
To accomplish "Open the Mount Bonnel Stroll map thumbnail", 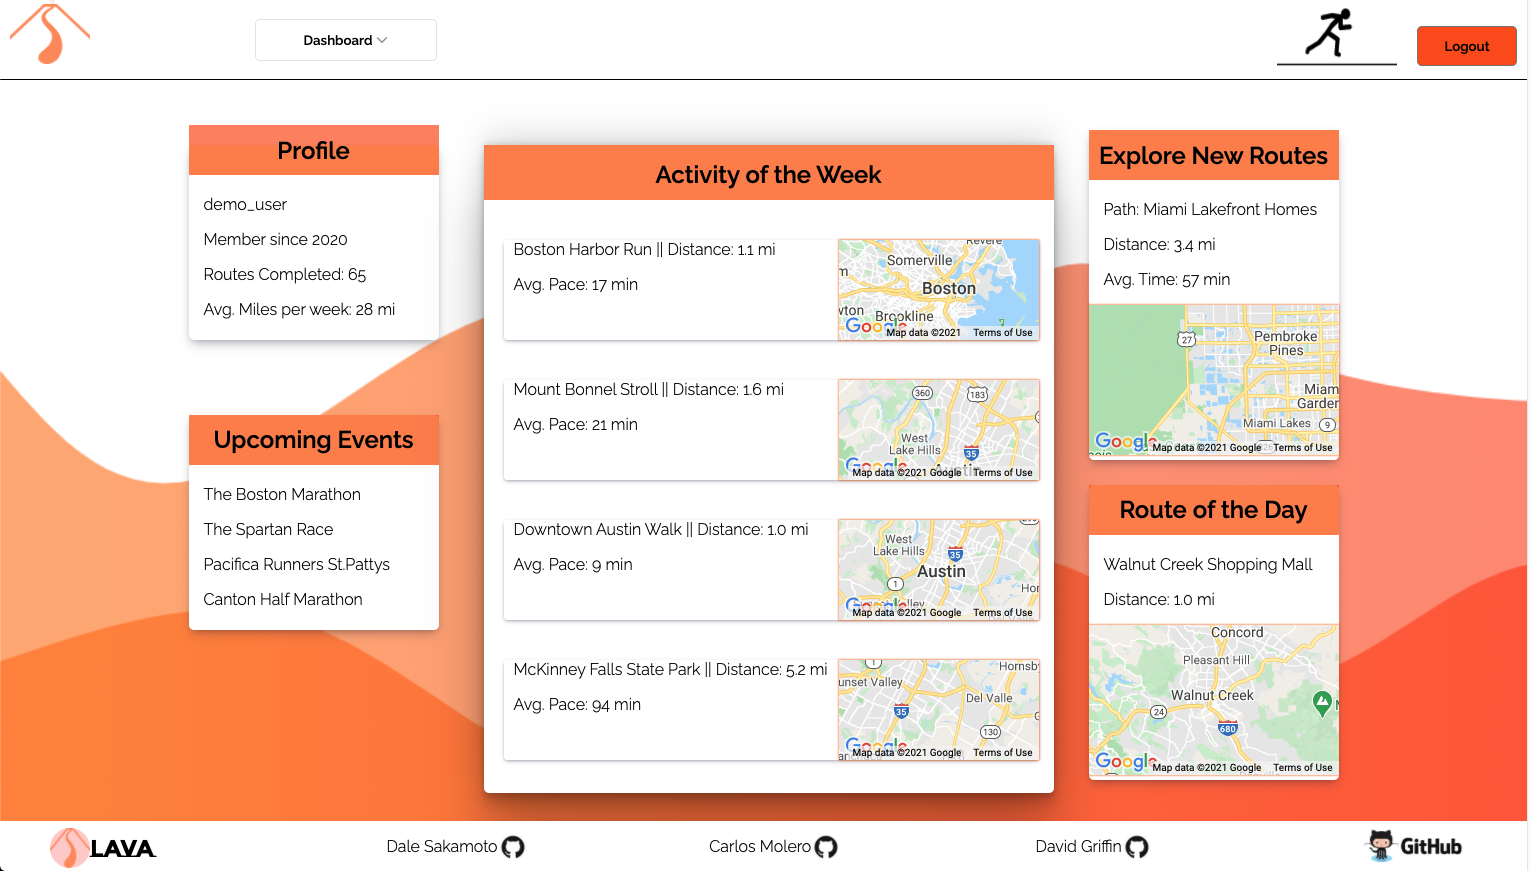I will (938, 429).
